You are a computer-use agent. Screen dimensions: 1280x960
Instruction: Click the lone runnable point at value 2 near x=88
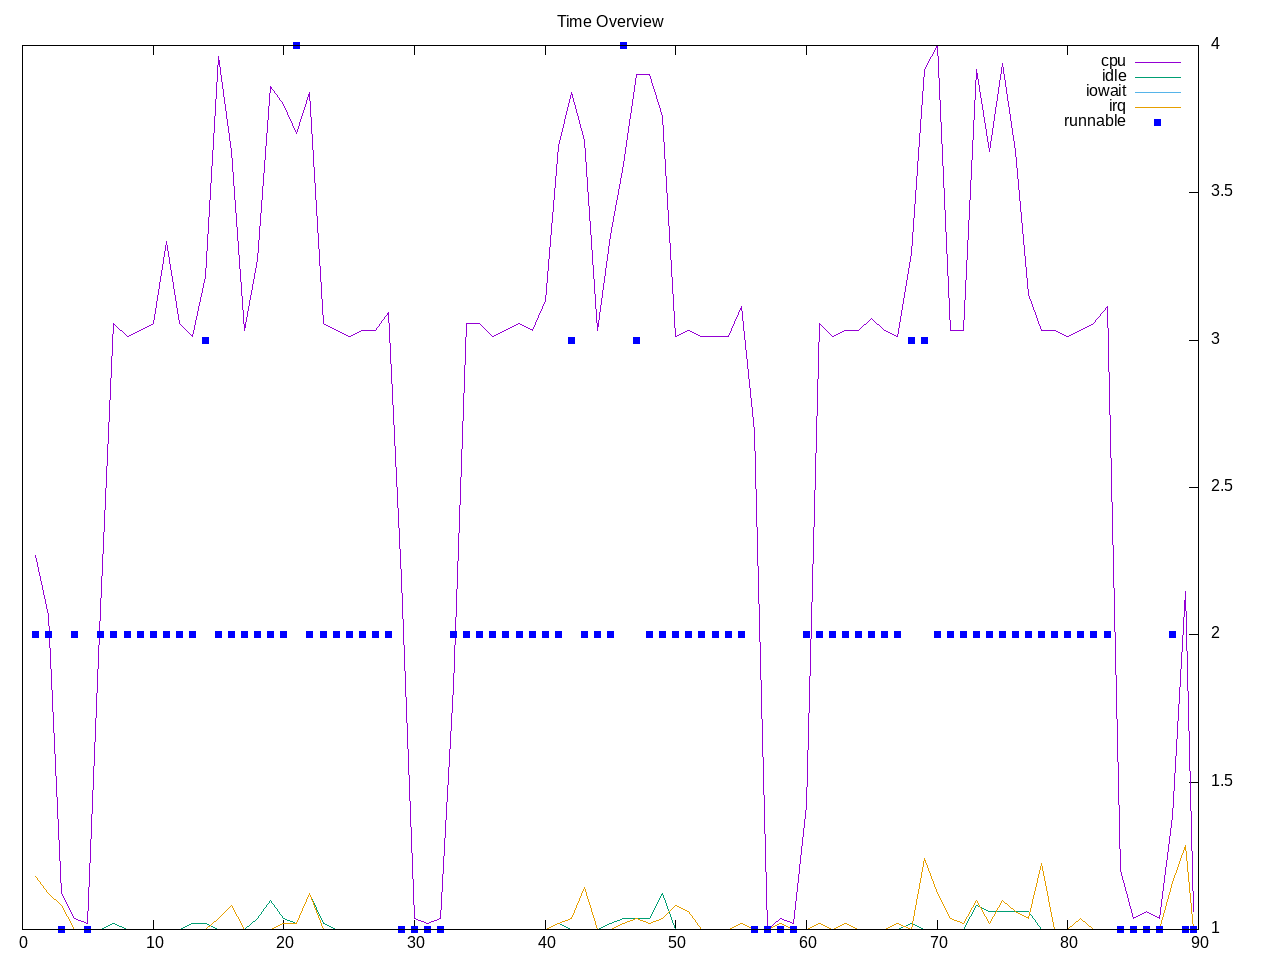point(1172,634)
